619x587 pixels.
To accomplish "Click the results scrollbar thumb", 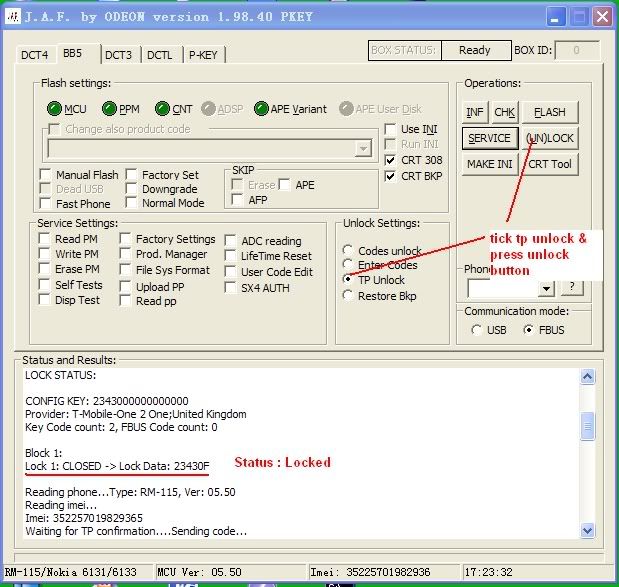I will point(587,426).
